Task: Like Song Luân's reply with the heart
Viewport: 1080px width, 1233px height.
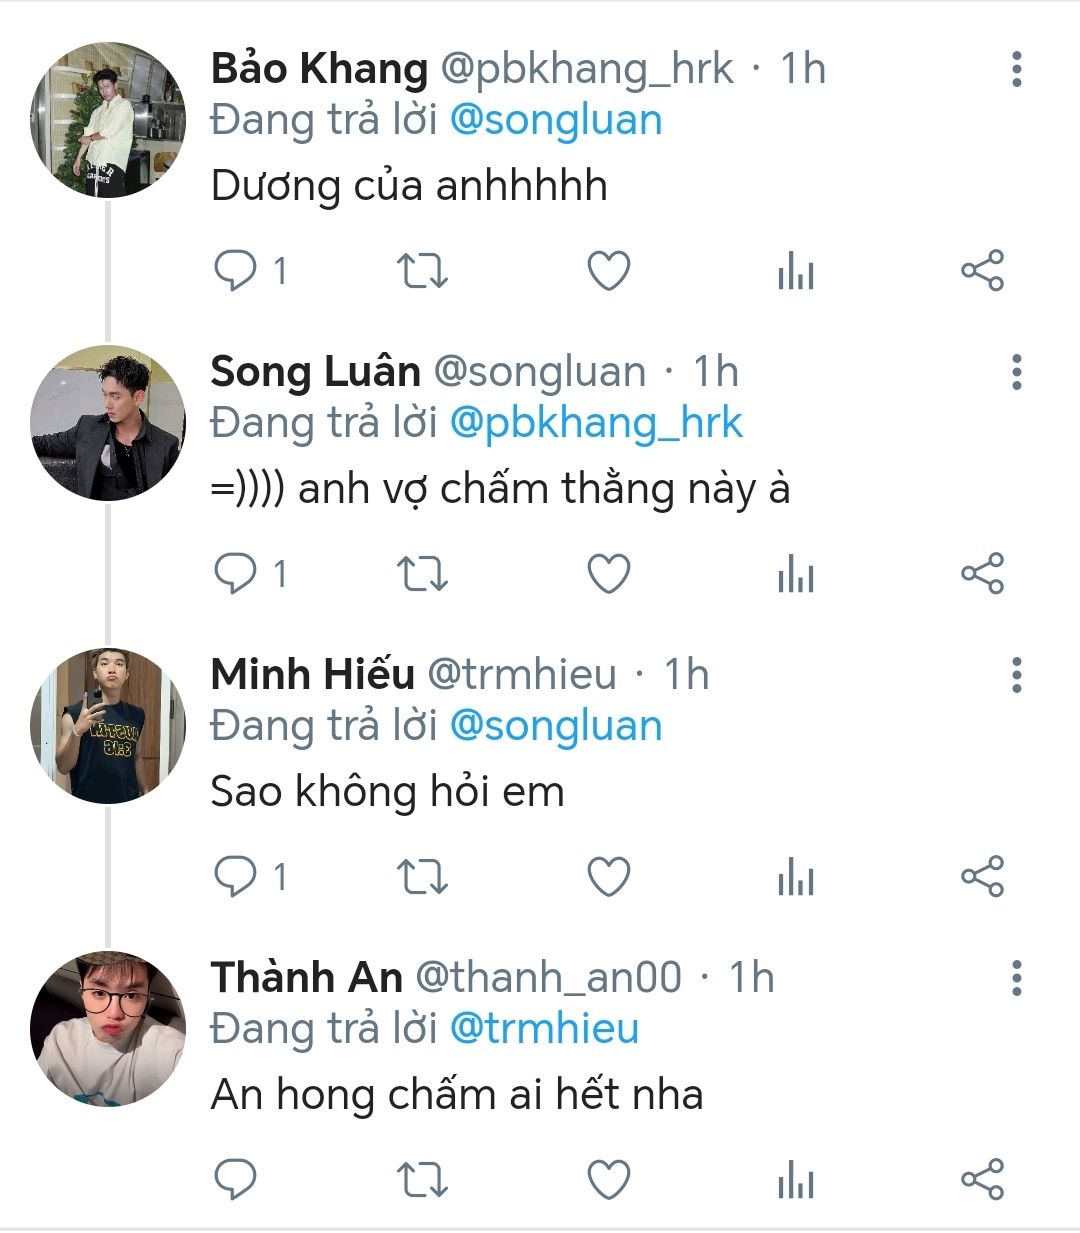Action: (x=608, y=574)
